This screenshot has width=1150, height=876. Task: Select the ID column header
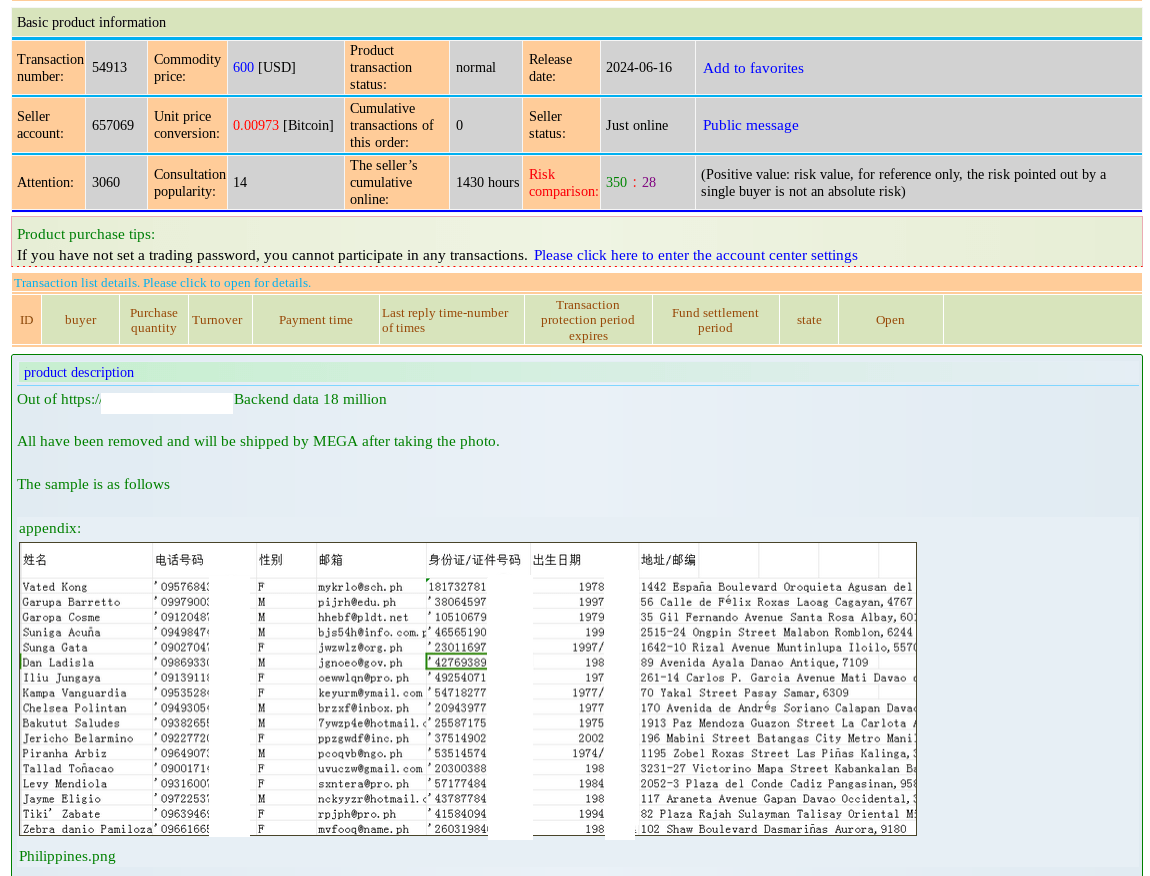25,319
